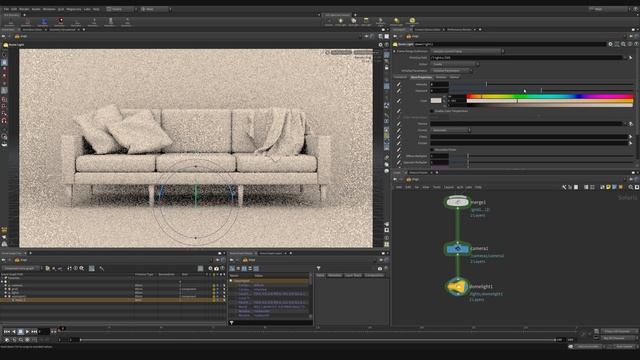Click the light color swatch
This screenshot has width=640, height=360.
[436, 100]
